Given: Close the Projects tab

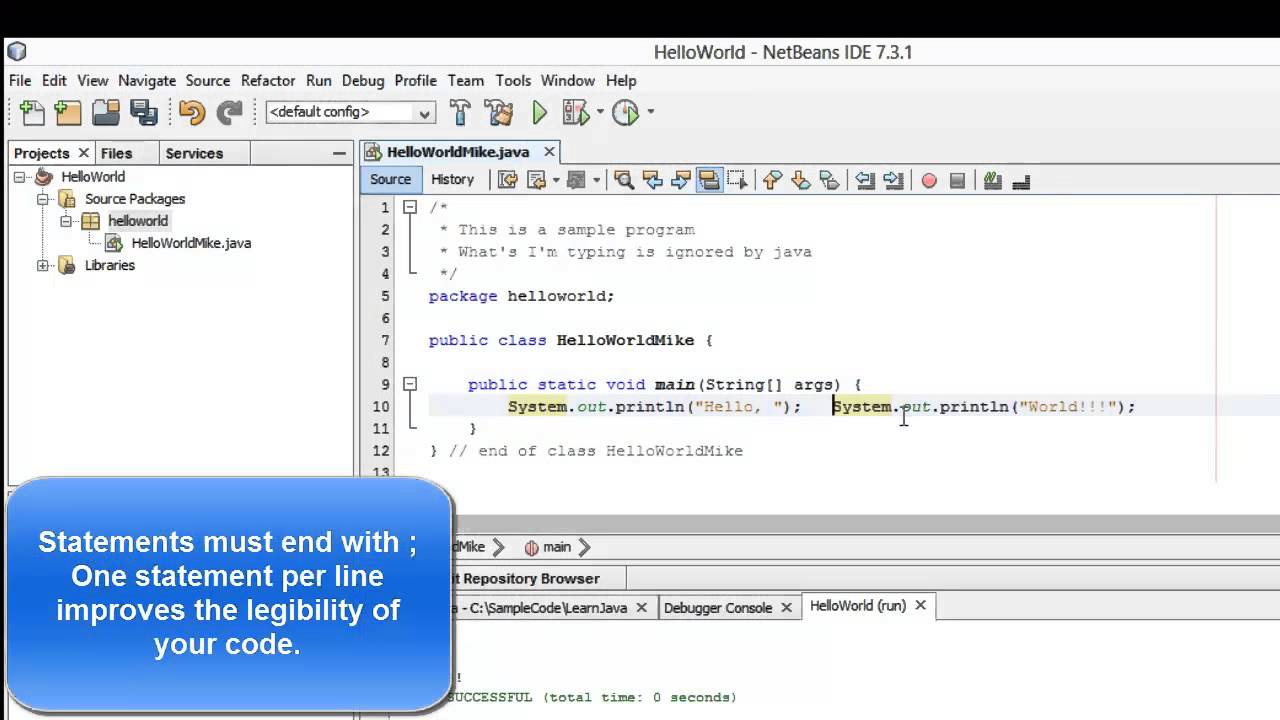Looking at the screenshot, I should (84, 153).
